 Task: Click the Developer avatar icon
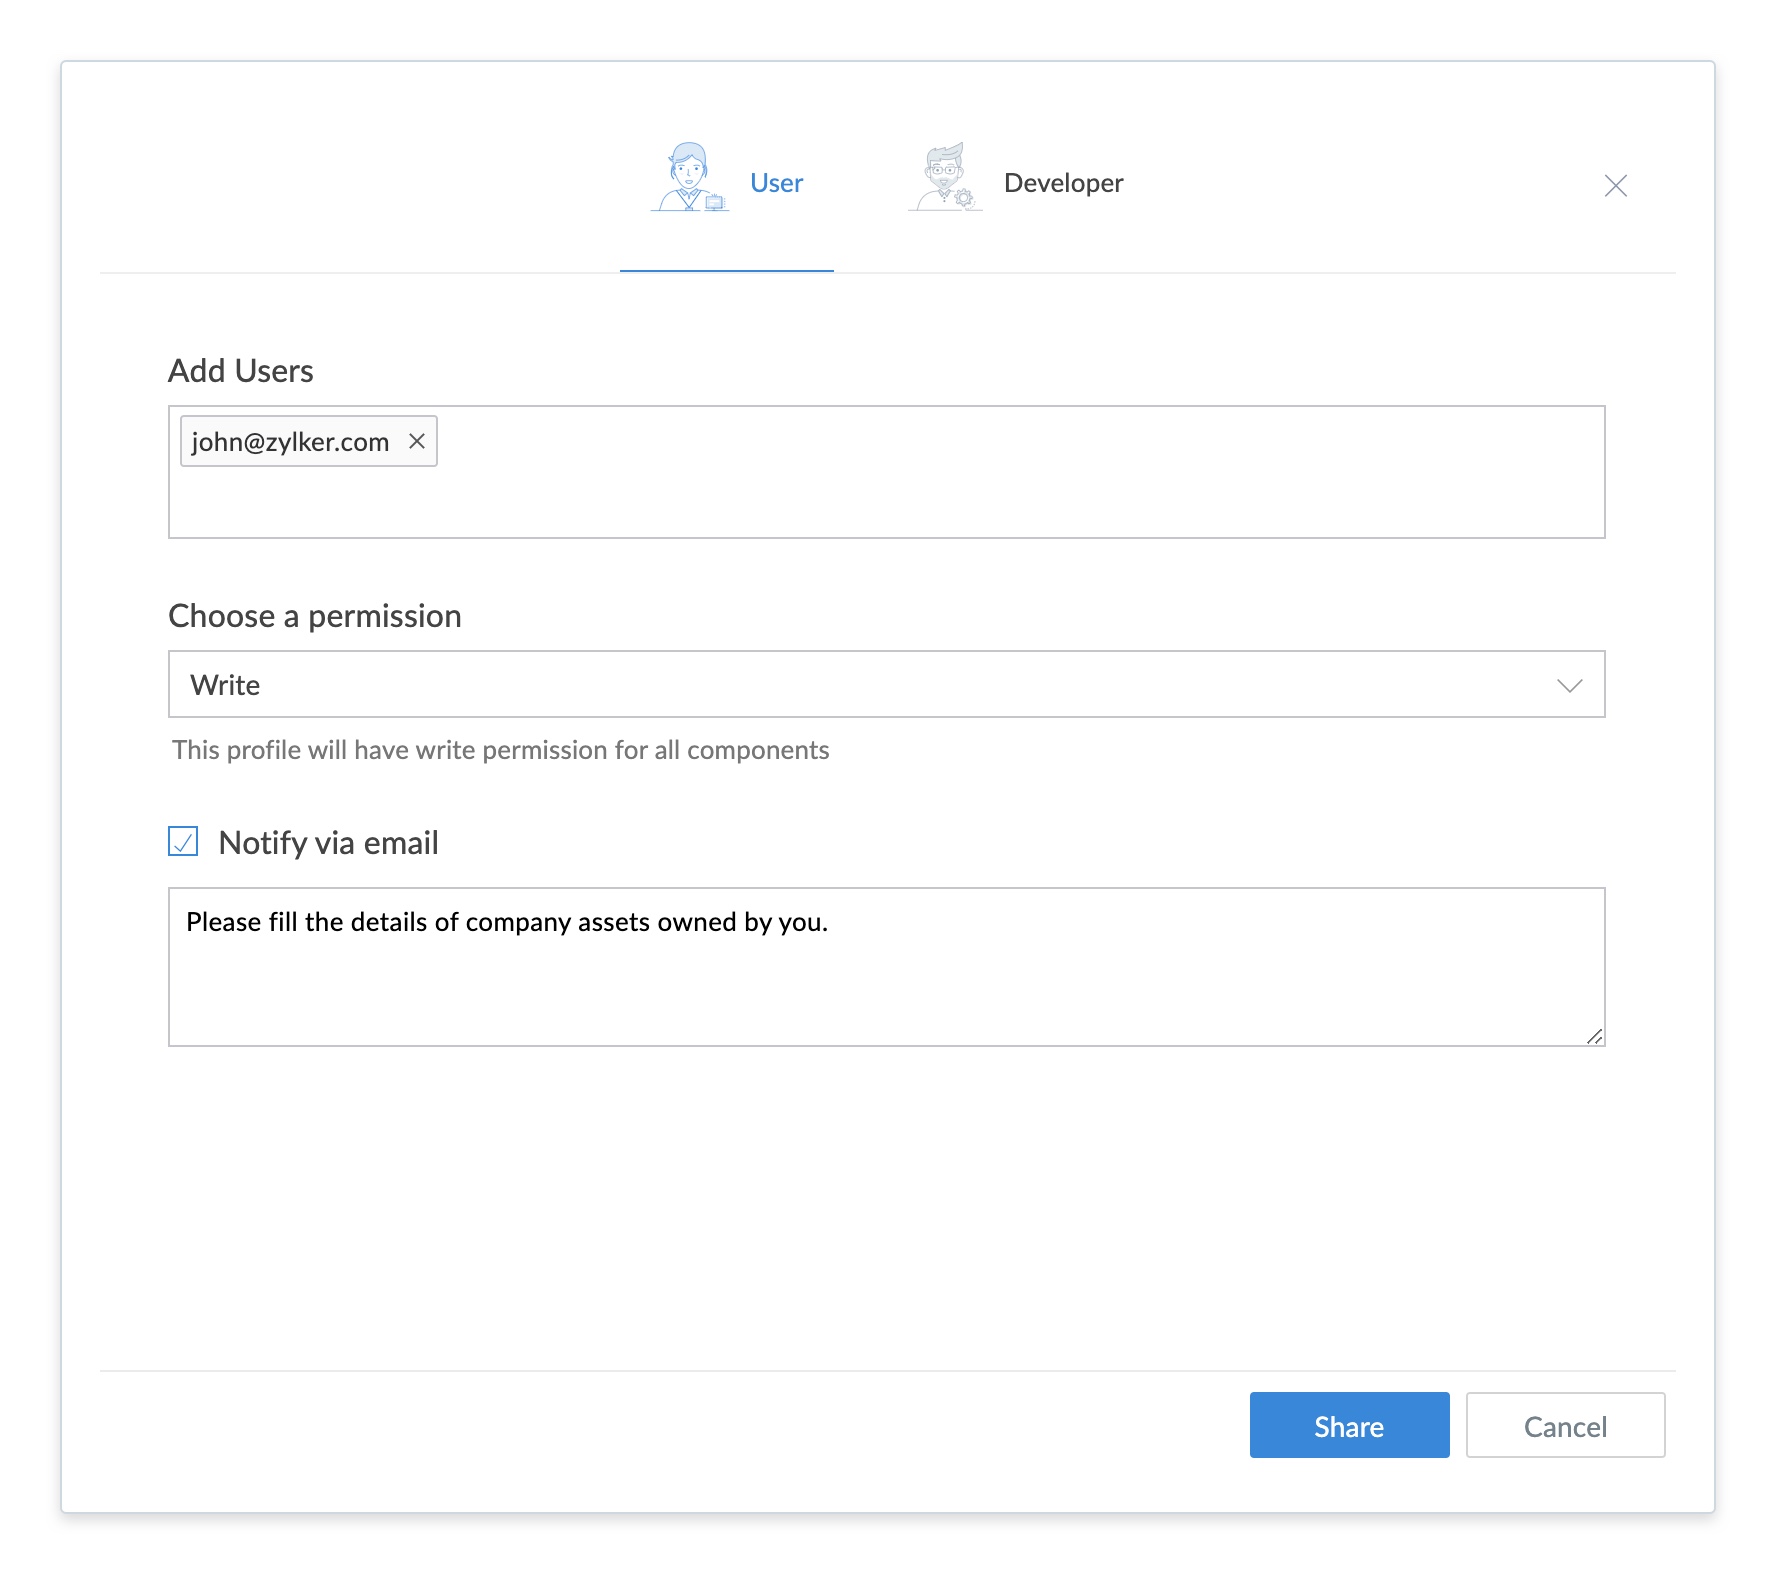click(x=945, y=178)
